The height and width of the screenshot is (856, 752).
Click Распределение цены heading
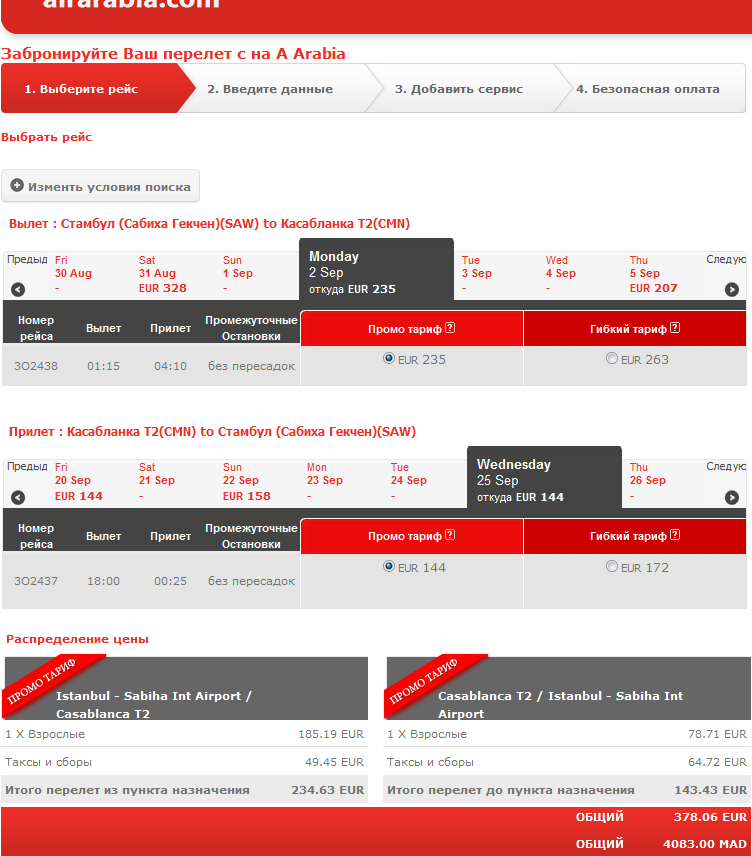tap(78, 639)
